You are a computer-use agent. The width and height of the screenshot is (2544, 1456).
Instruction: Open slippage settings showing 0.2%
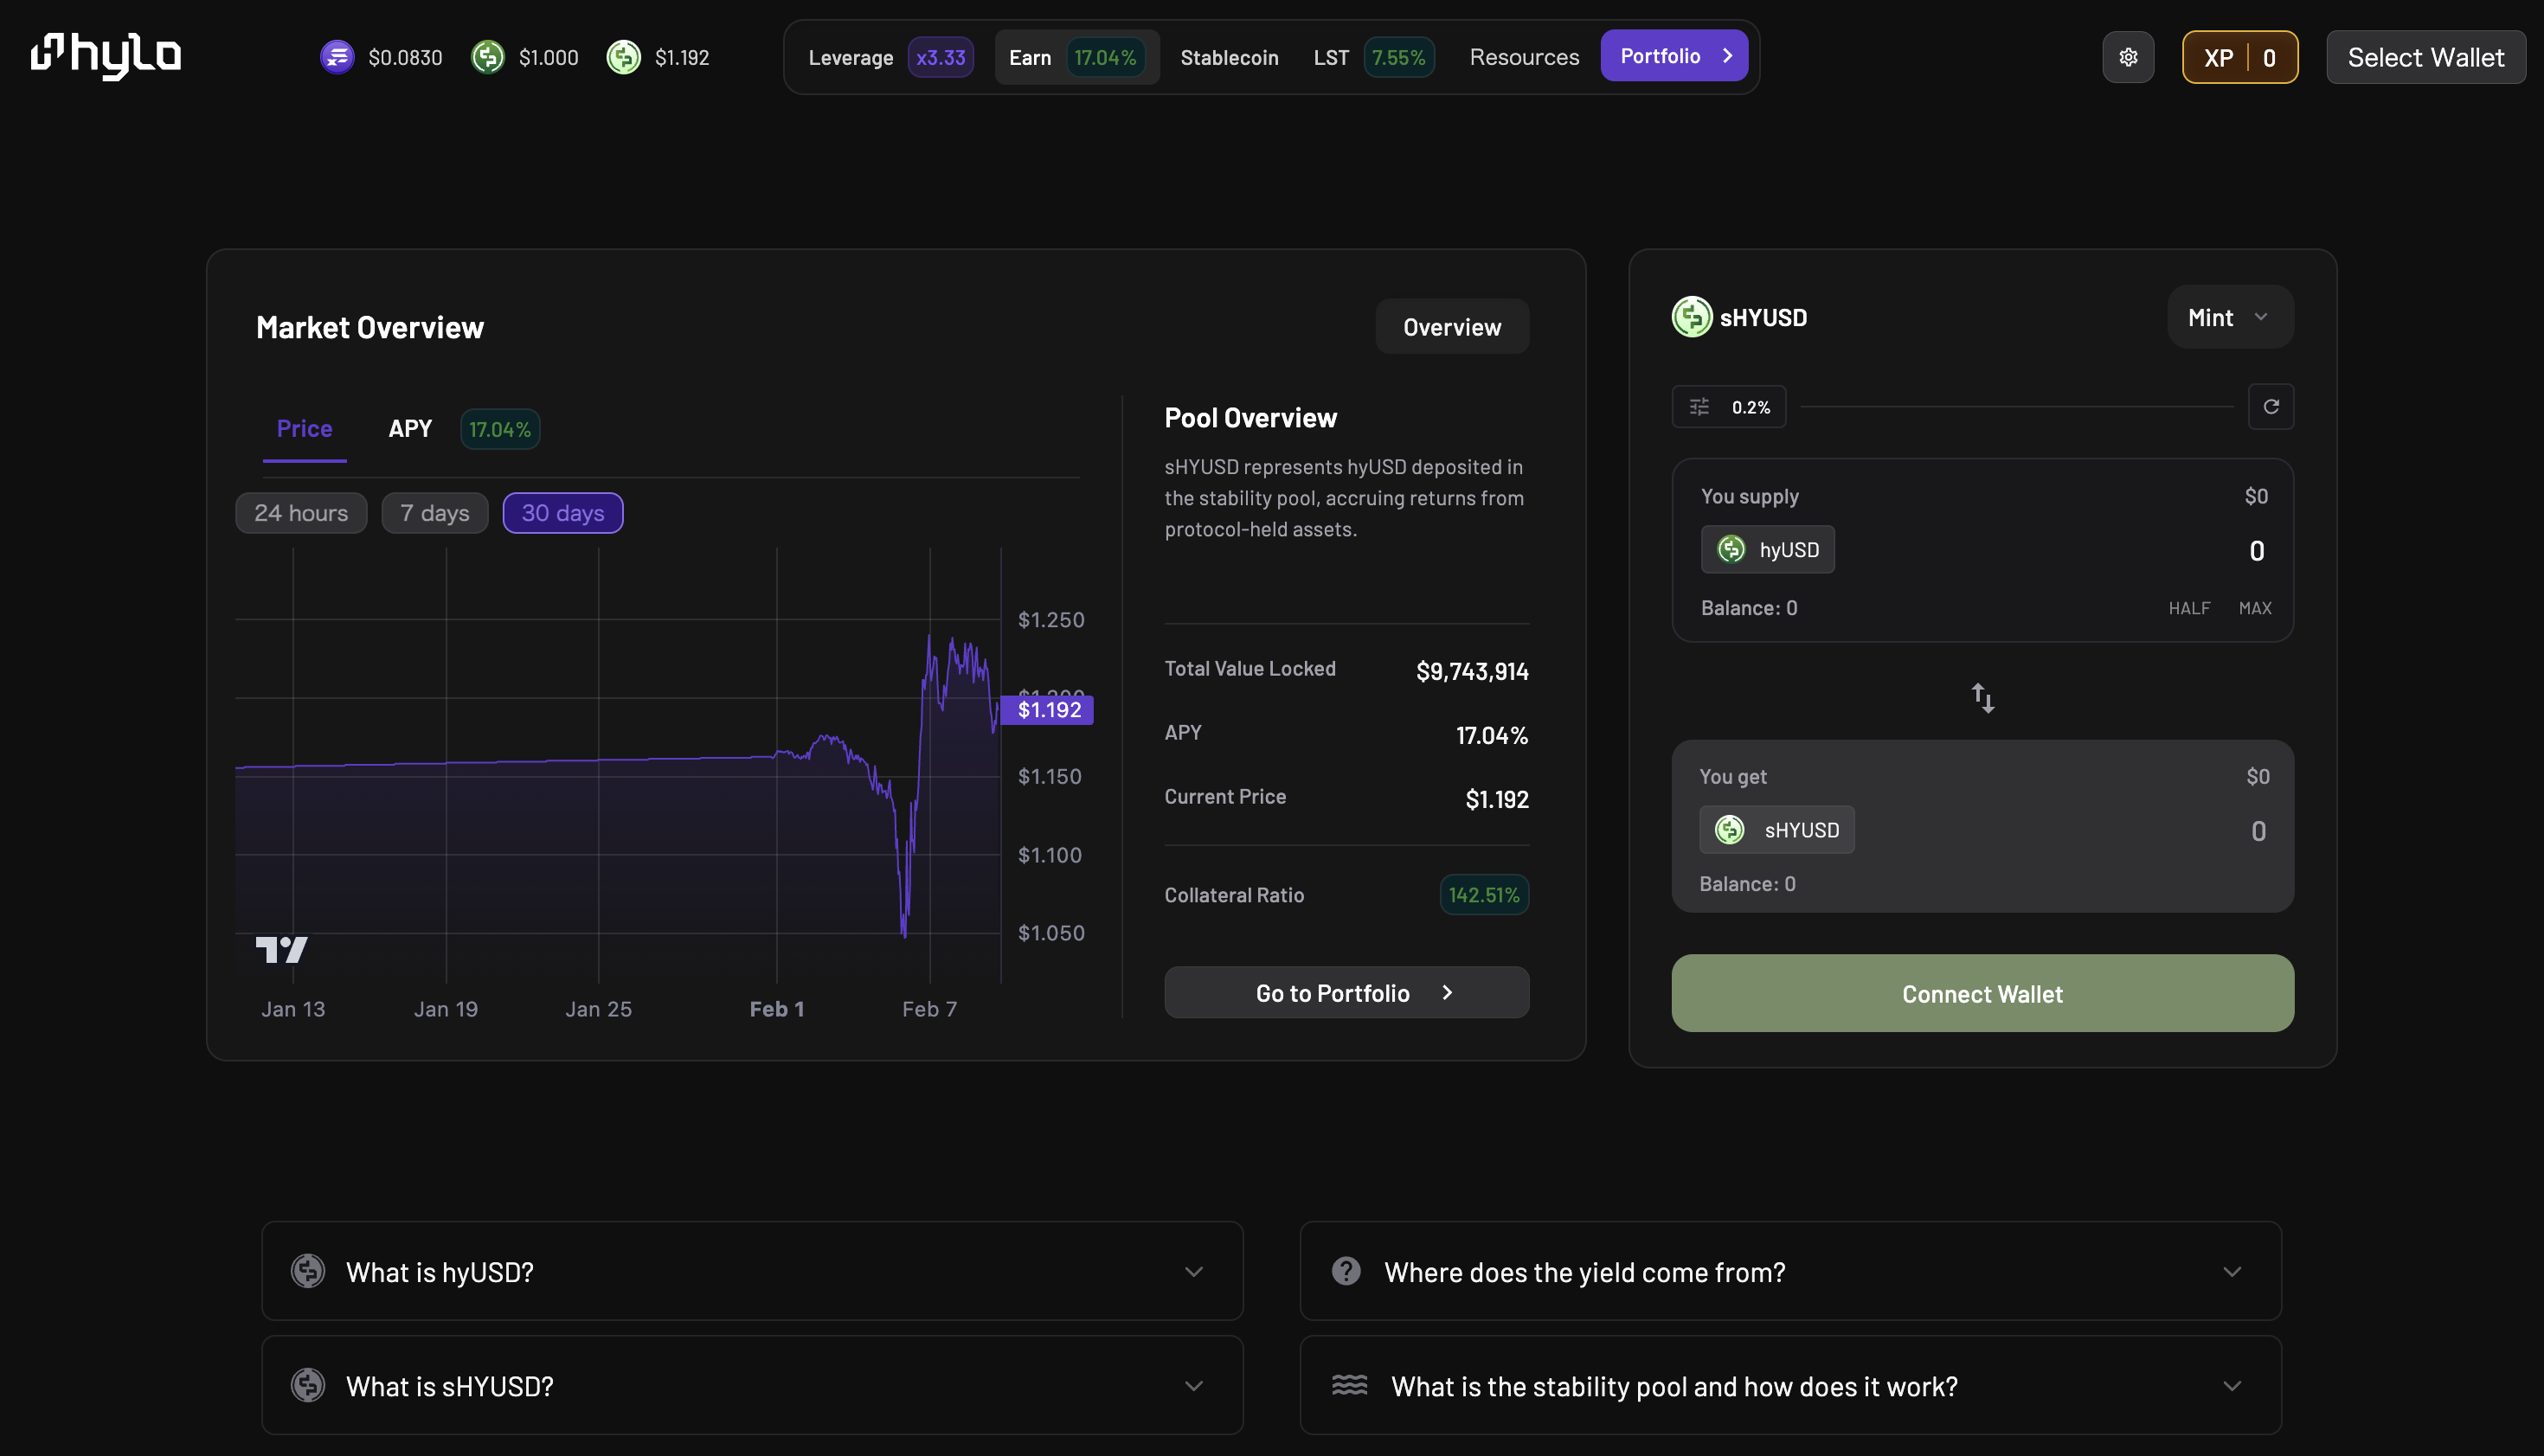[x=1729, y=407]
